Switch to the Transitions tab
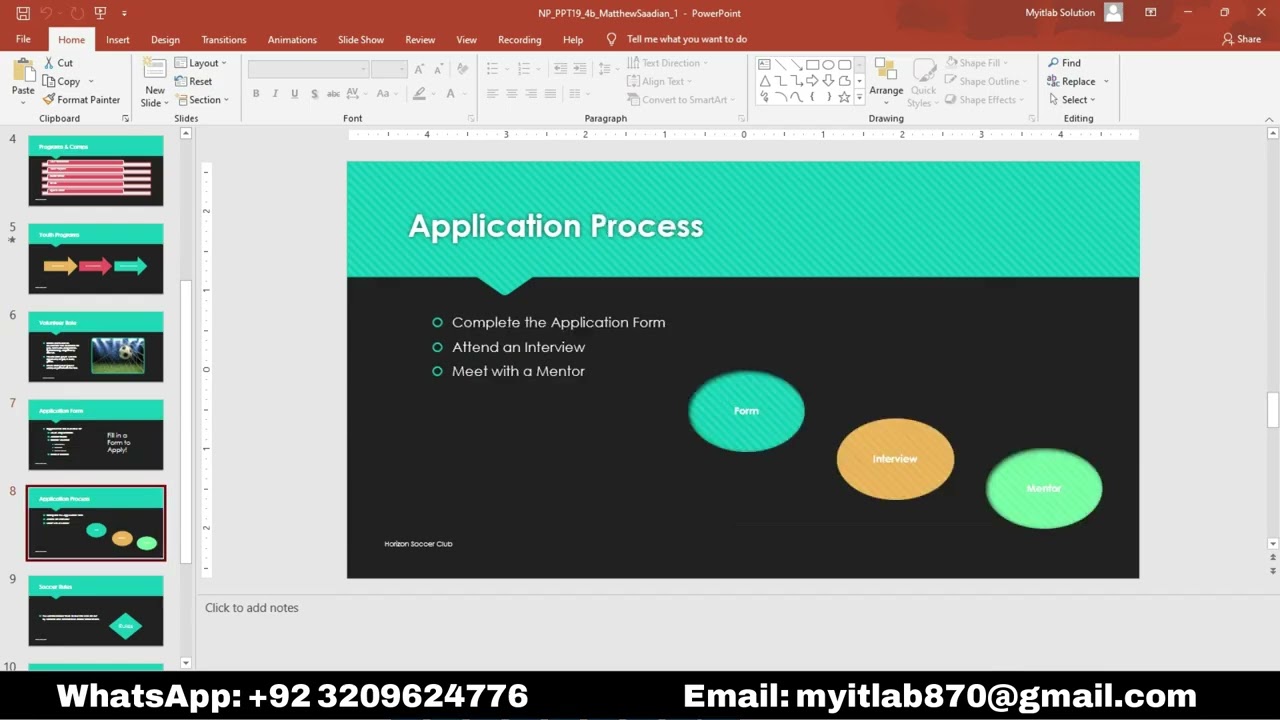This screenshot has height=720, width=1280. point(224,40)
